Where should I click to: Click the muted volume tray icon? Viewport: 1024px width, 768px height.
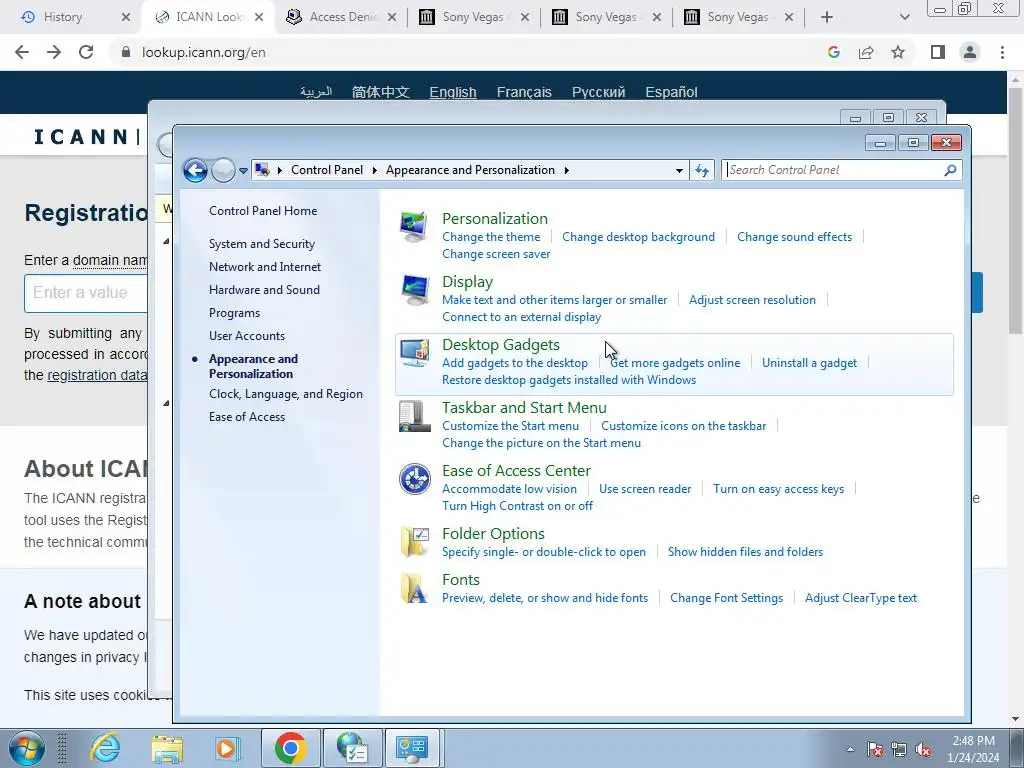coord(923,749)
